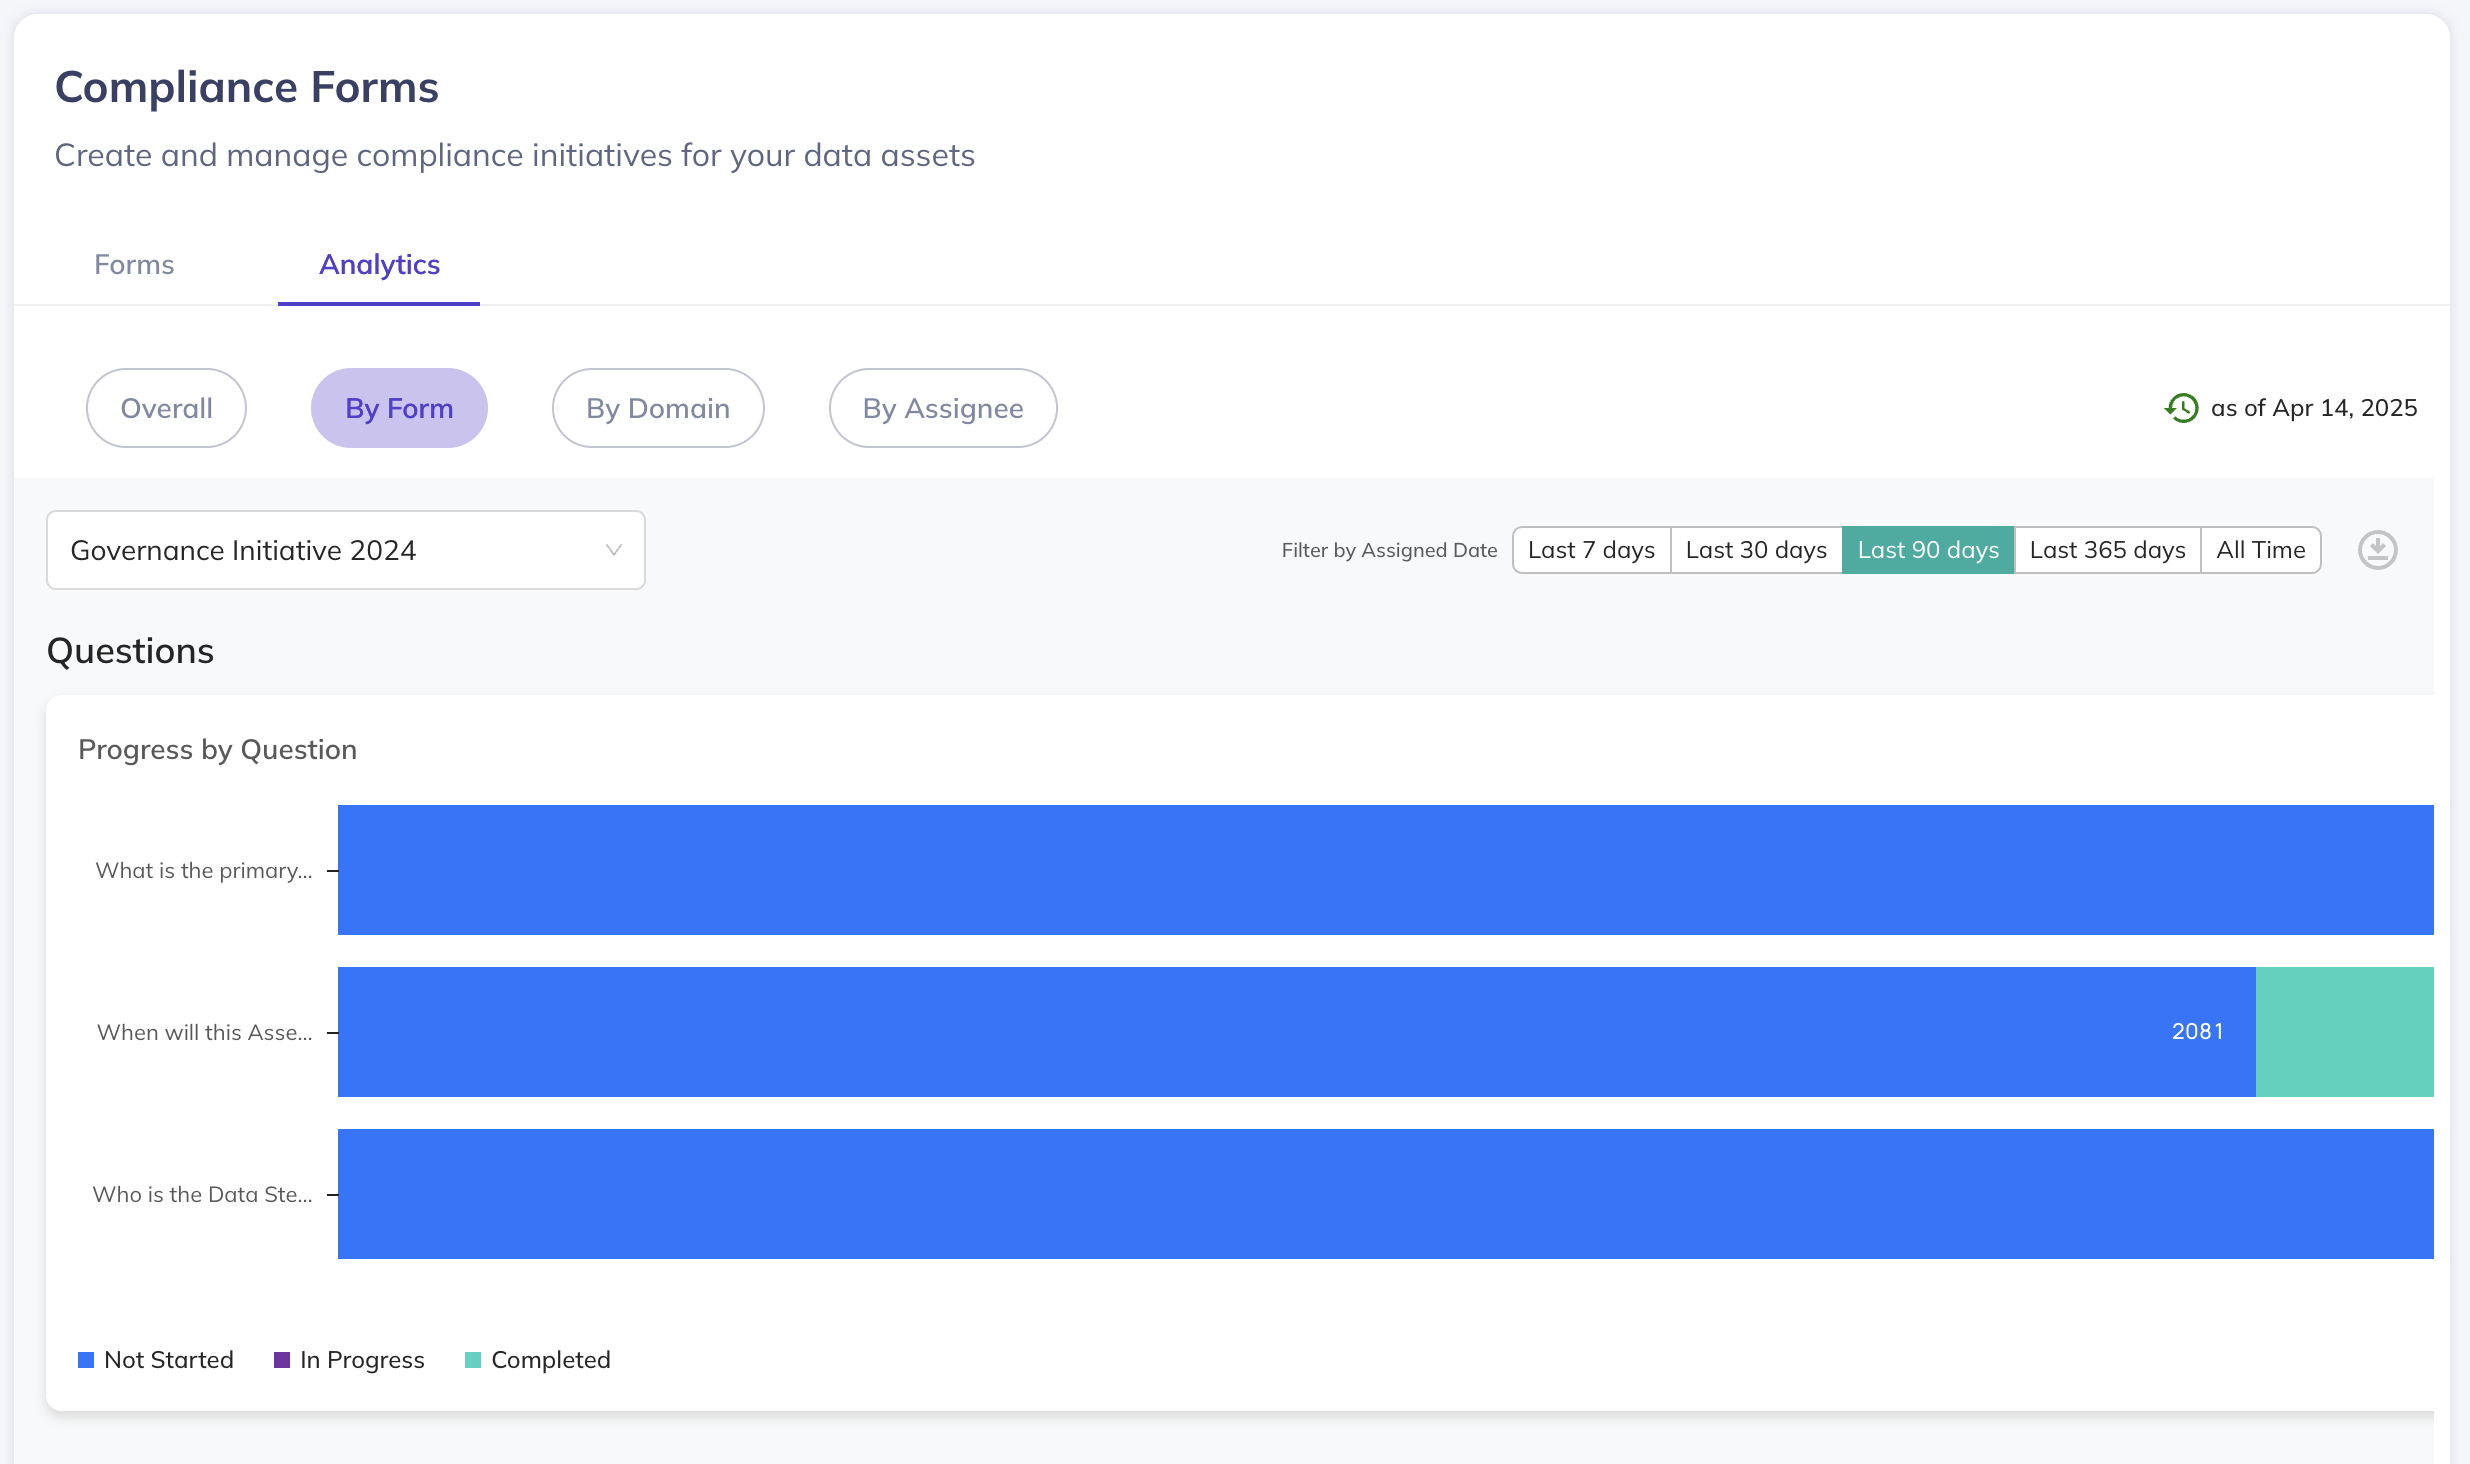Click the history clock refresh icon
This screenshot has width=2470, height=1464.
click(x=2181, y=408)
